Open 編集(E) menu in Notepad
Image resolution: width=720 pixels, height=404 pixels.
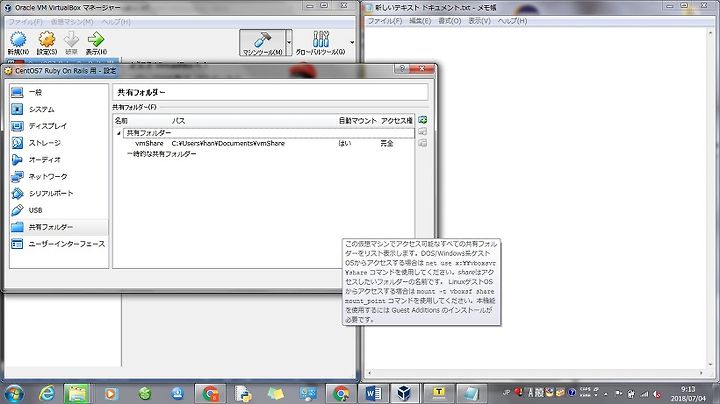[420, 21]
